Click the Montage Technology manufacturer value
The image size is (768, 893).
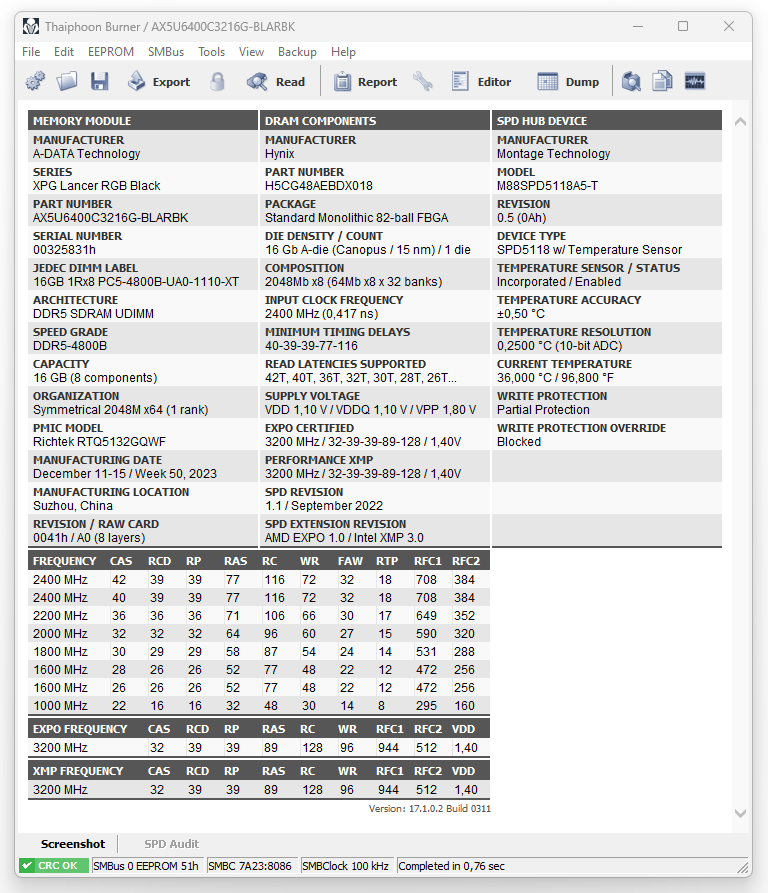click(x=553, y=154)
